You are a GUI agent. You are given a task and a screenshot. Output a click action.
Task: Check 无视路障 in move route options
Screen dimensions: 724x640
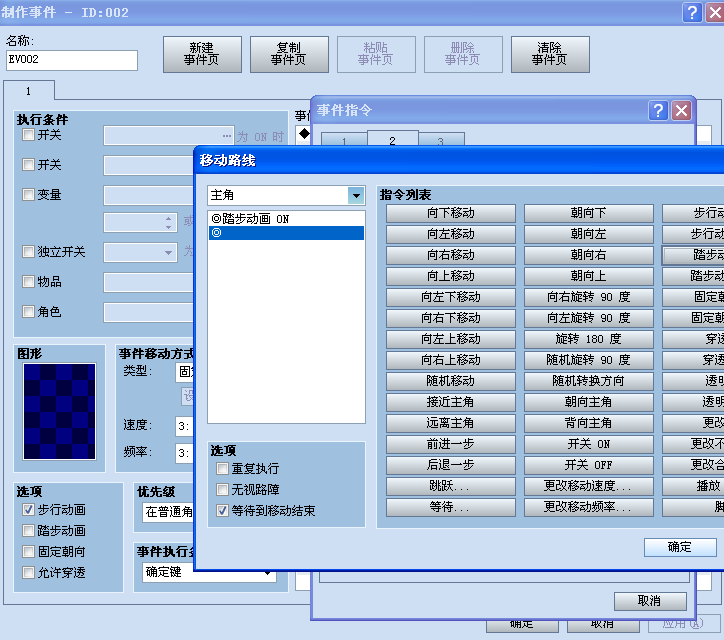[x=222, y=489]
